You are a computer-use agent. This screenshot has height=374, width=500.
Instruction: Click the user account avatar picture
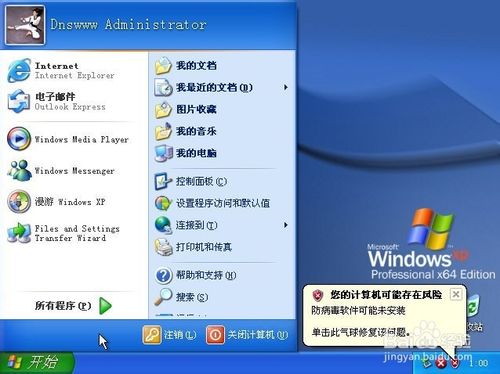click(x=25, y=25)
